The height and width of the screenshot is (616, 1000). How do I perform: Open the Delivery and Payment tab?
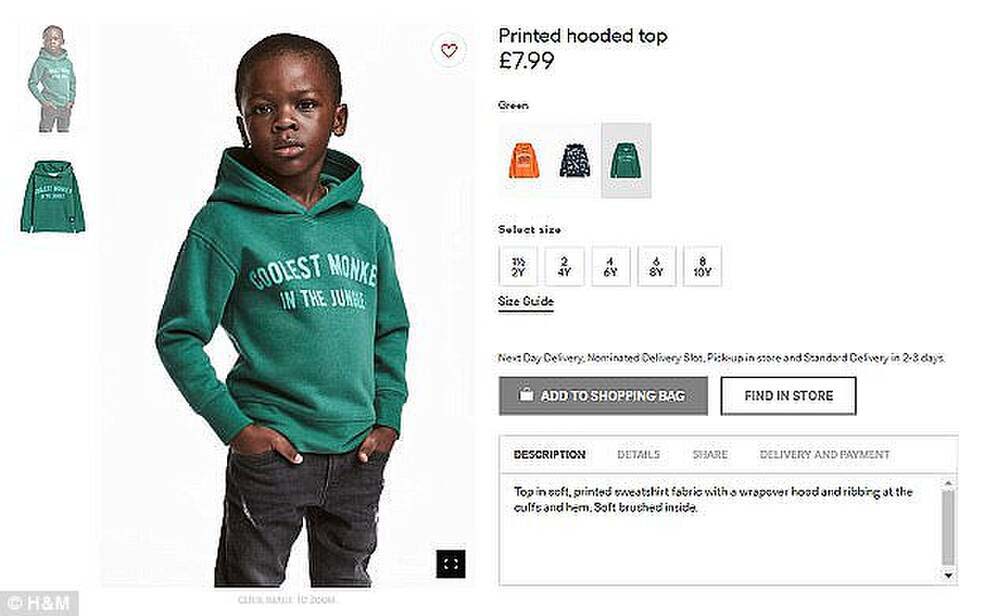click(824, 455)
